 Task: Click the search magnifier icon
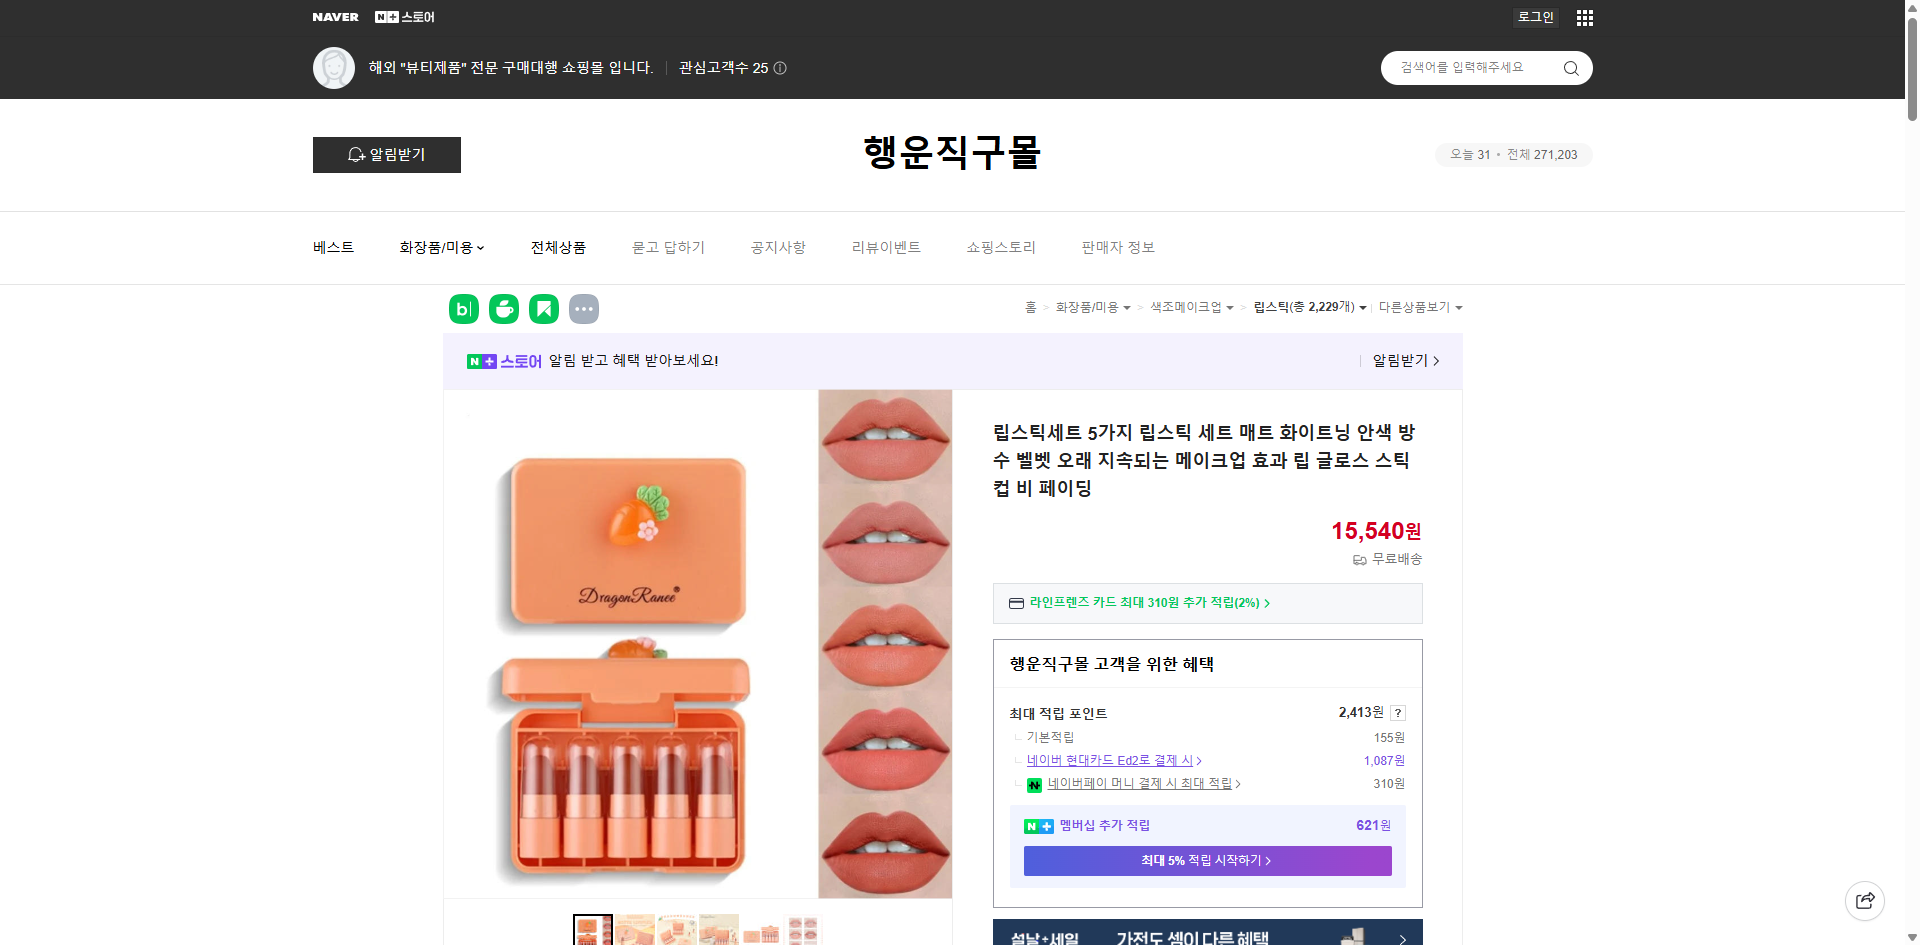pyautogui.click(x=1570, y=68)
